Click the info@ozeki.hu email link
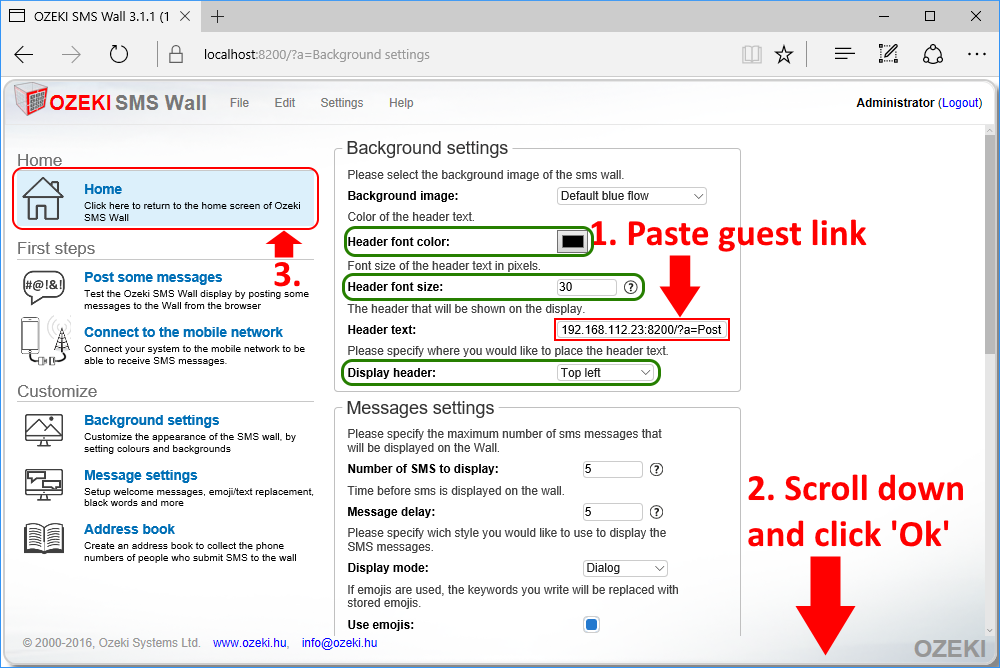The height and width of the screenshot is (668, 1000). point(339,642)
